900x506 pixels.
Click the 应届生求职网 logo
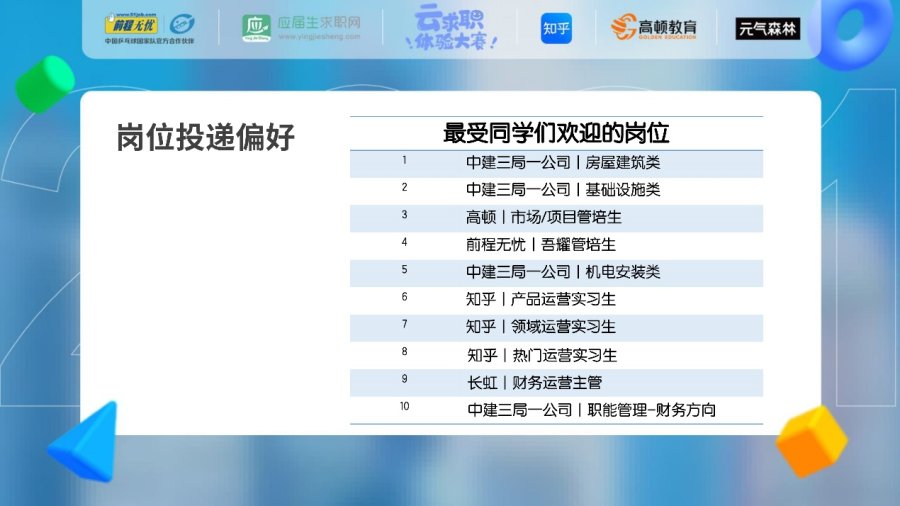(301, 28)
